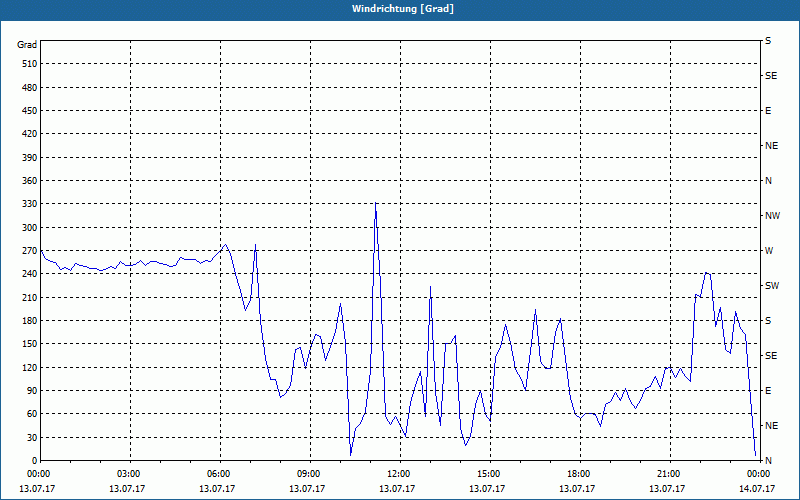Click the 270 y-axis value
The height and width of the screenshot is (500, 800).
click(30, 251)
